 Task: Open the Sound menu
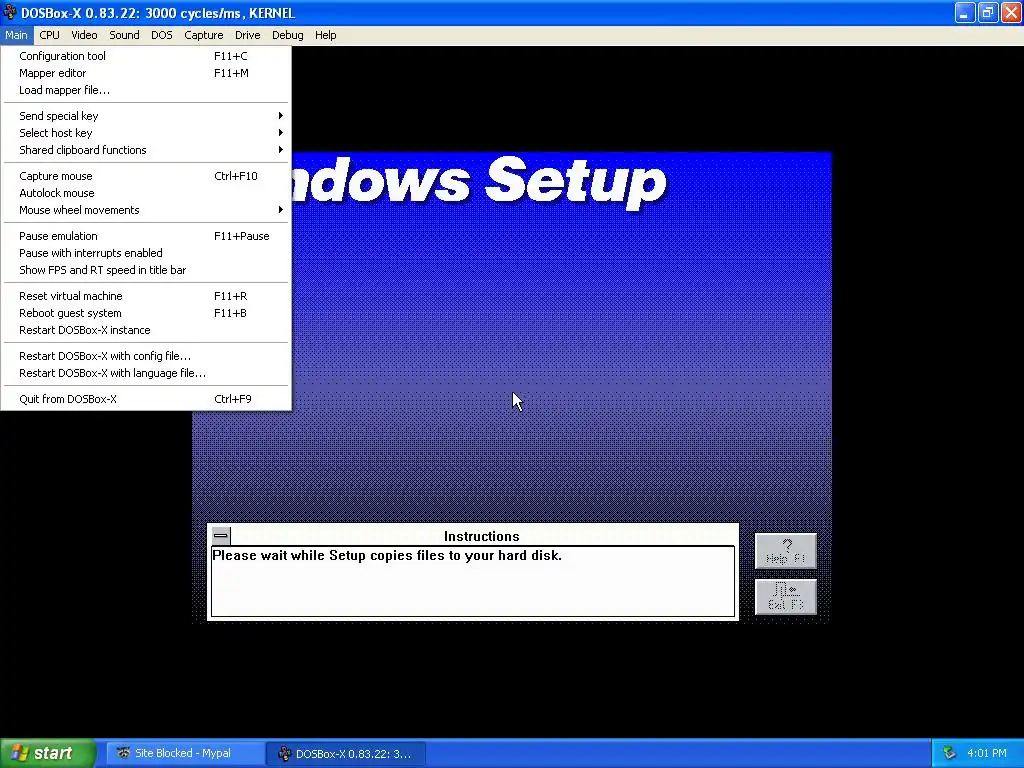point(124,35)
